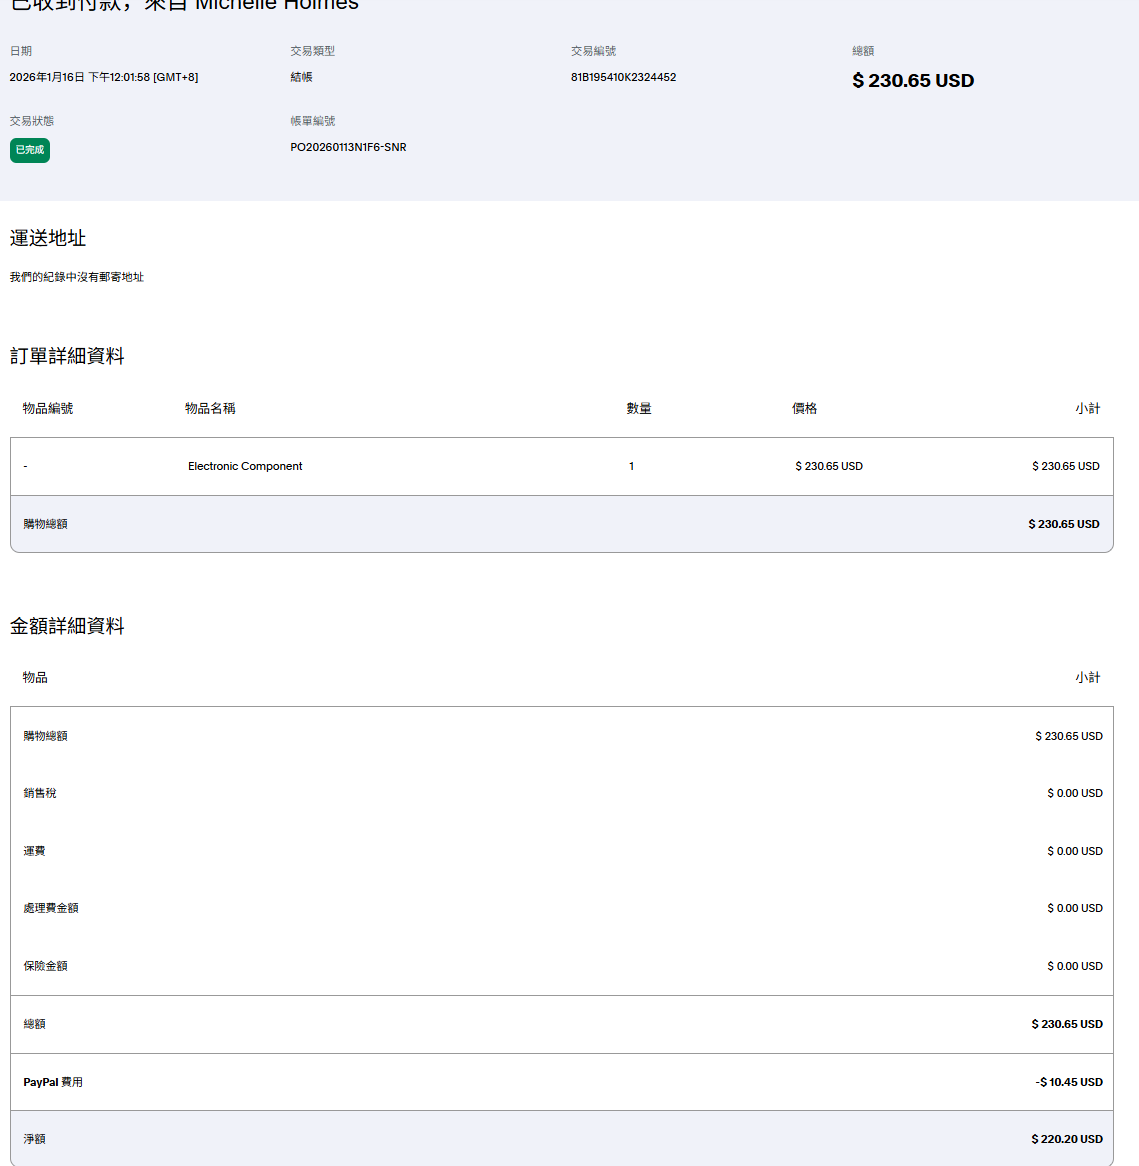Click the 結帳 transaction type value
This screenshot has height=1166, width=1139.
pos(301,77)
